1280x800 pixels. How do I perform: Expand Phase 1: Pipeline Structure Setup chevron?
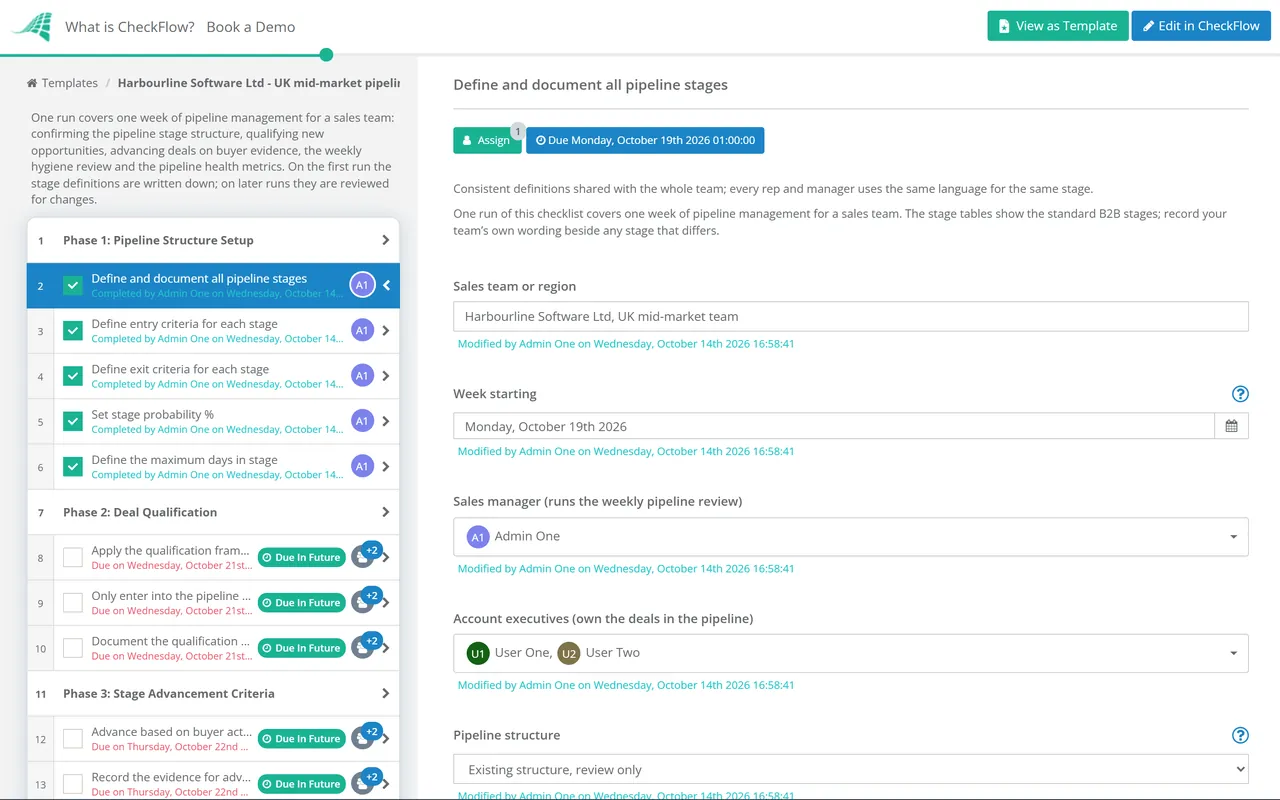pos(386,240)
